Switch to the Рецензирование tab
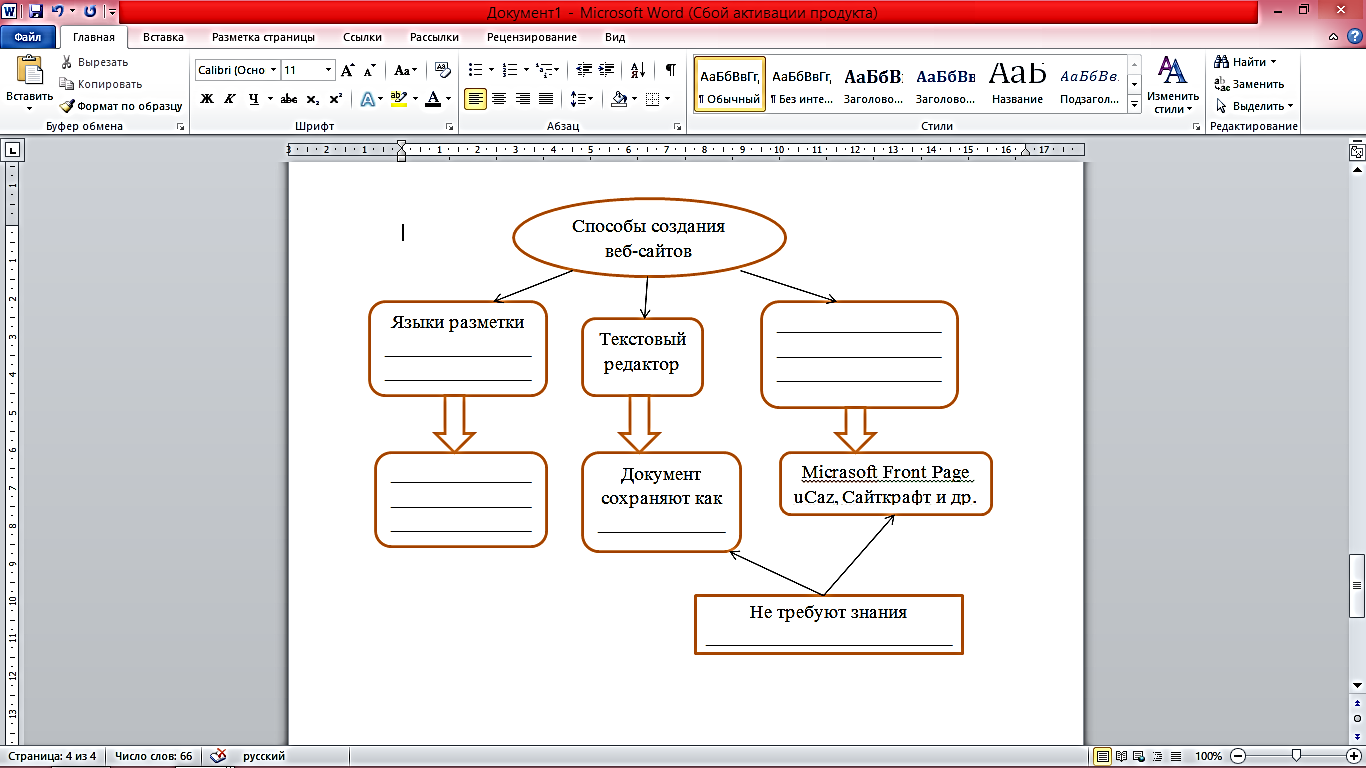Image resolution: width=1366 pixels, height=768 pixels. [x=531, y=37]
